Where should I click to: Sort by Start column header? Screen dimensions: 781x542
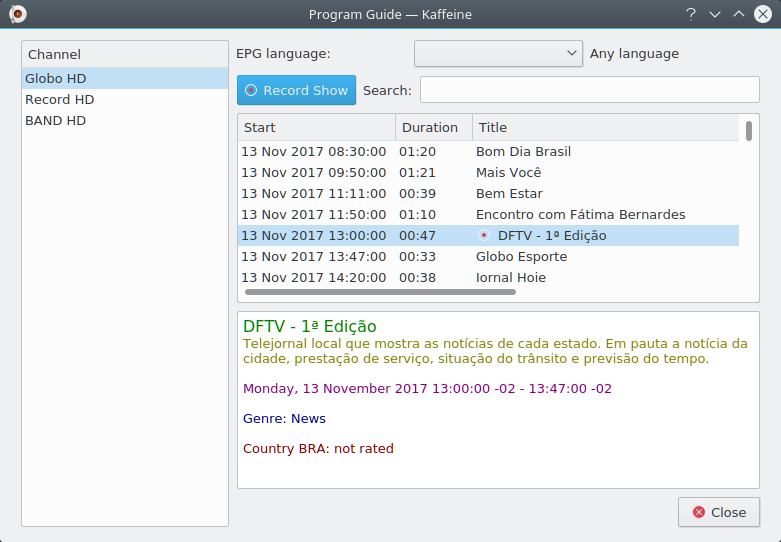tap(317, 128)
